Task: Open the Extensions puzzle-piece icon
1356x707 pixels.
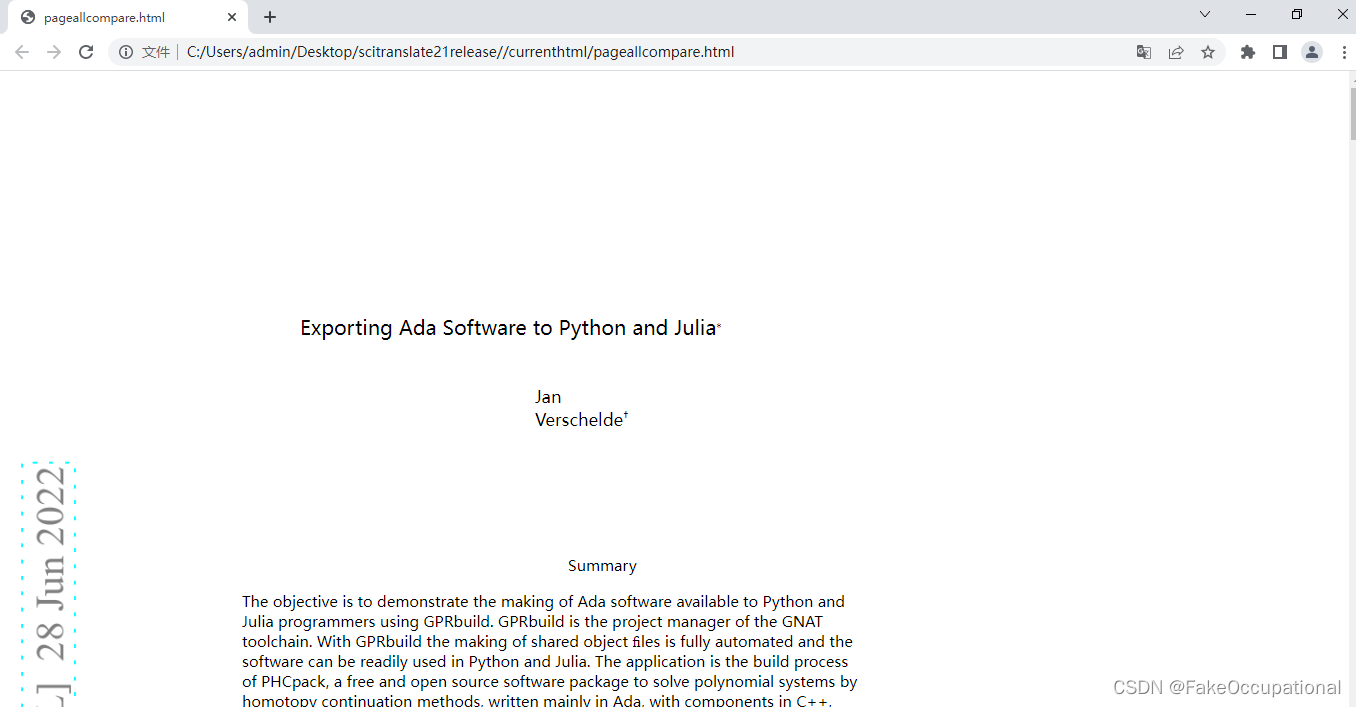Action: click(x=1248, y=52)
